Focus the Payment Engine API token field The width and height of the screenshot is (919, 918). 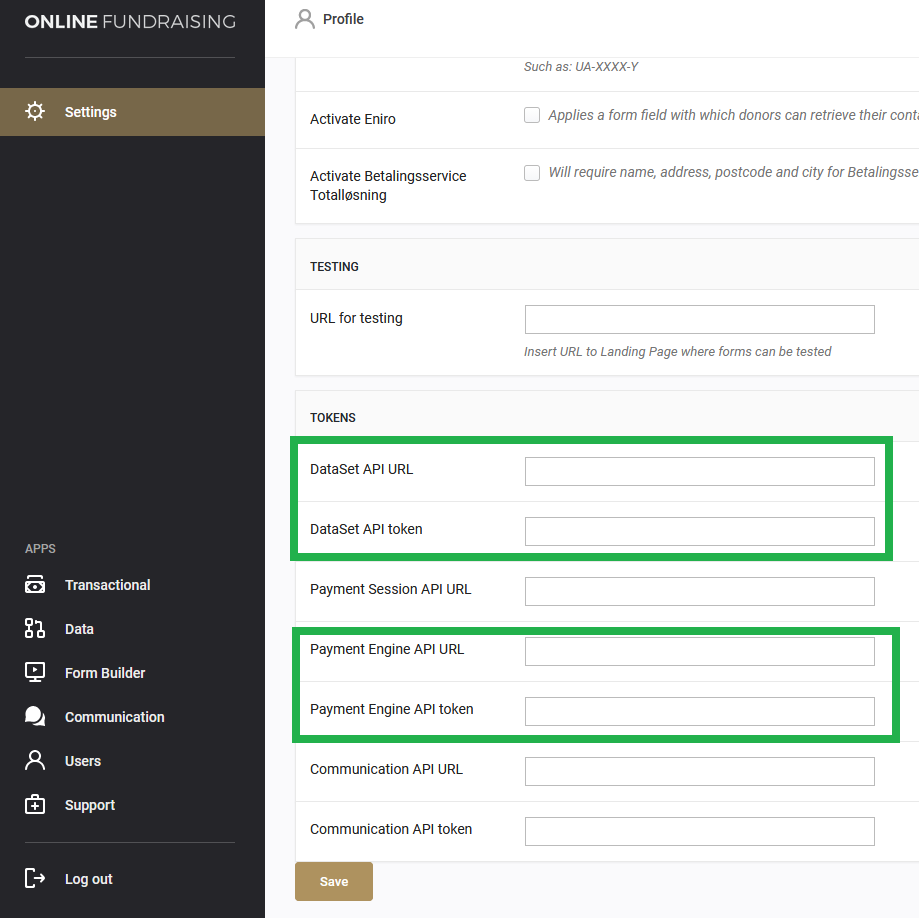[700, 711]
